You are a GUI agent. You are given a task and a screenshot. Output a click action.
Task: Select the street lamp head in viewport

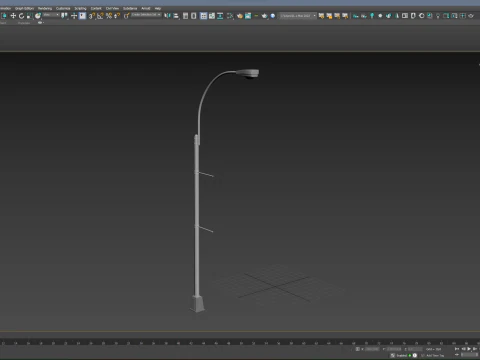click(x=248, y=73)
